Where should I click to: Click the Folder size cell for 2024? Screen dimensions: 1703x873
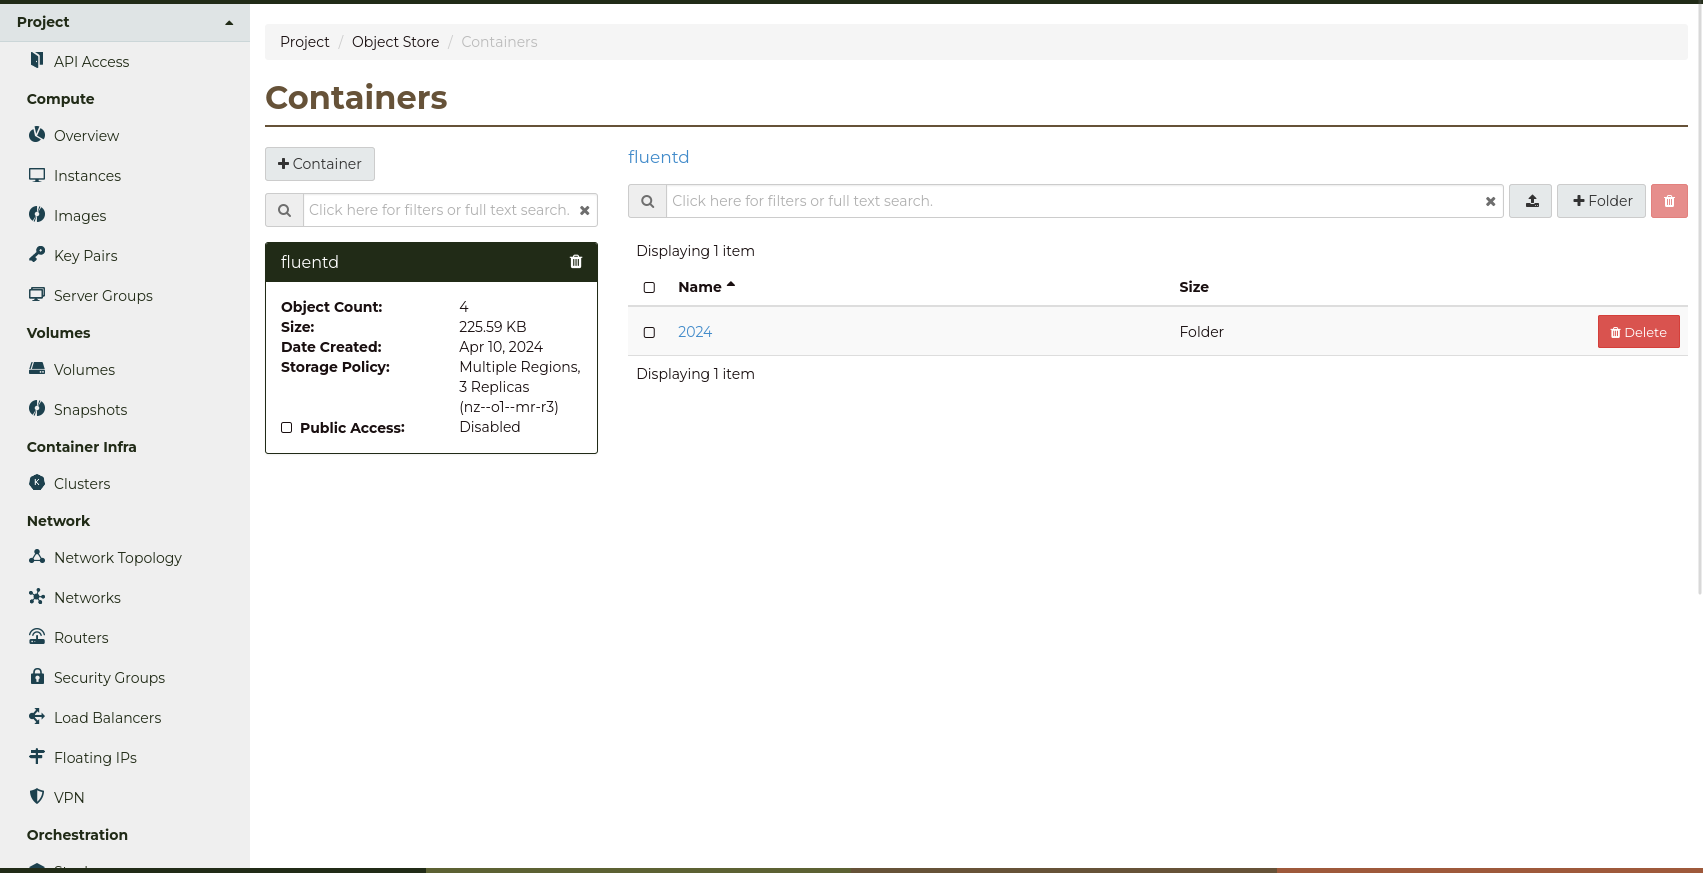1201,332
